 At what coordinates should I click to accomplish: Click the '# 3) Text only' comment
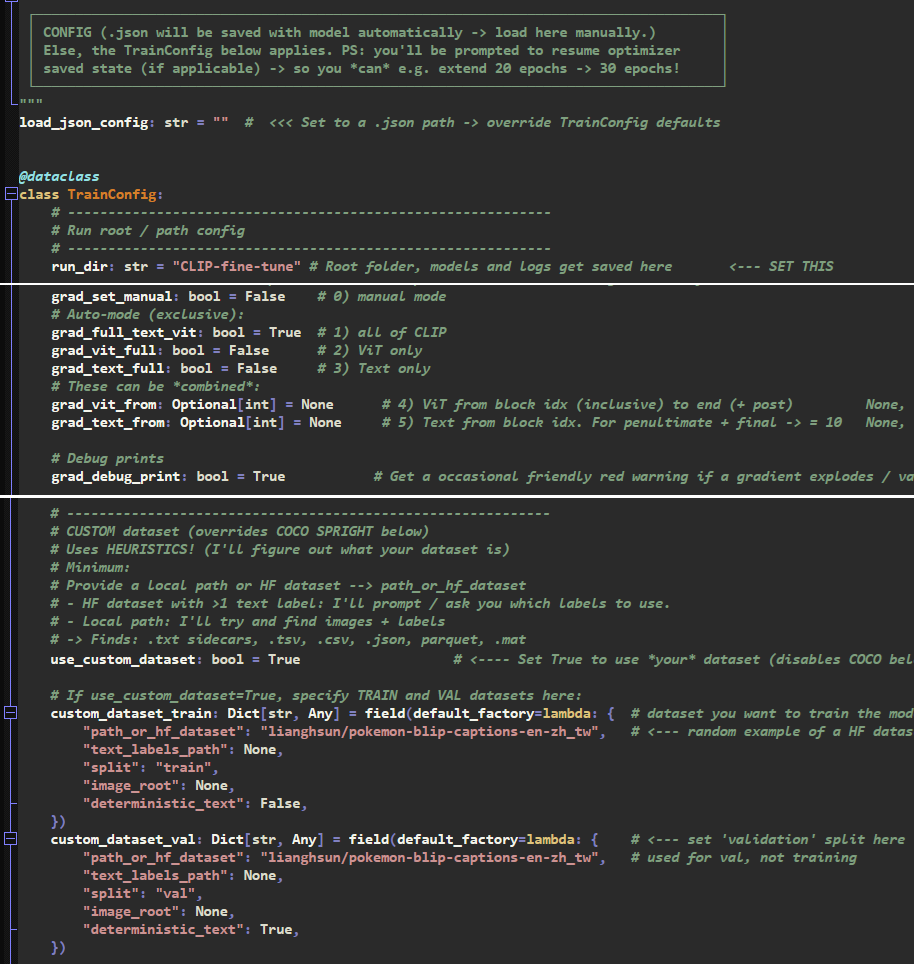click(x=374, y=368)
